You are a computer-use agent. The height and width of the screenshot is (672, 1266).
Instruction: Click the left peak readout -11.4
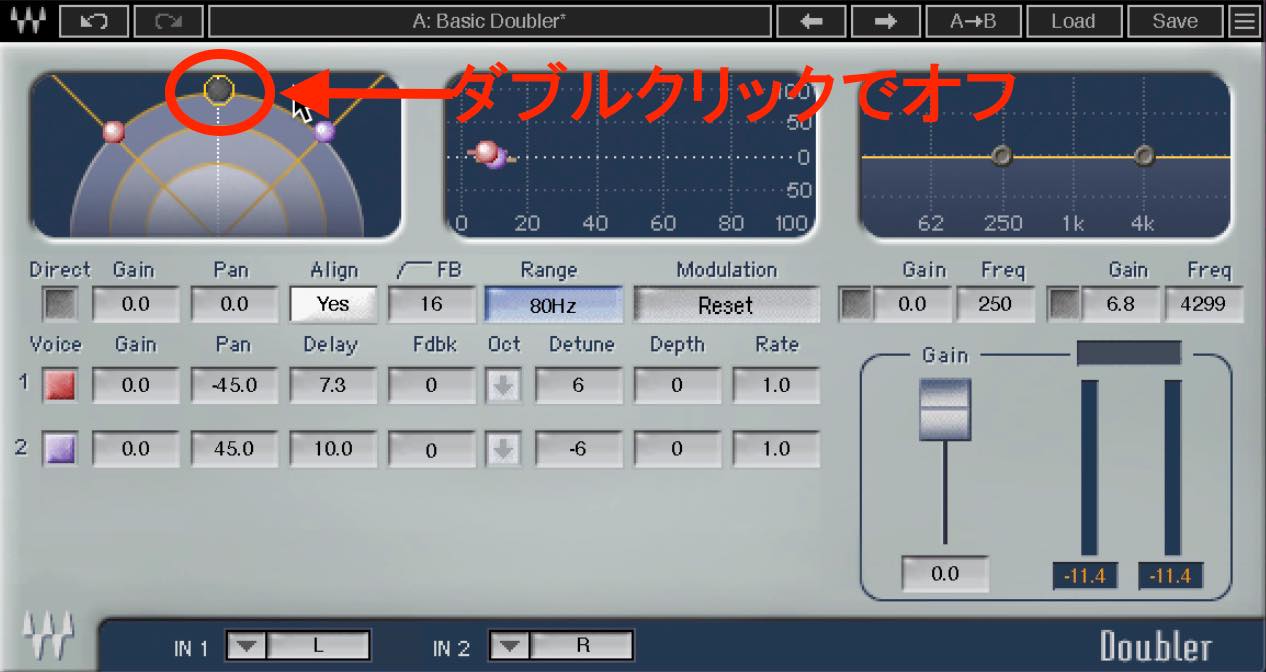[1085, 576]
